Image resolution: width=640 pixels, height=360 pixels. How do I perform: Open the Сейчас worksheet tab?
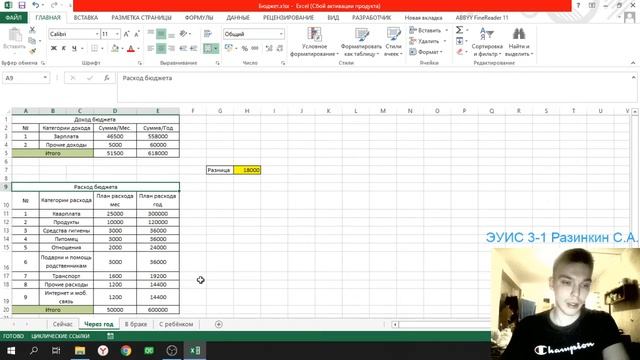pyautogui.click(x=62, y=324)
